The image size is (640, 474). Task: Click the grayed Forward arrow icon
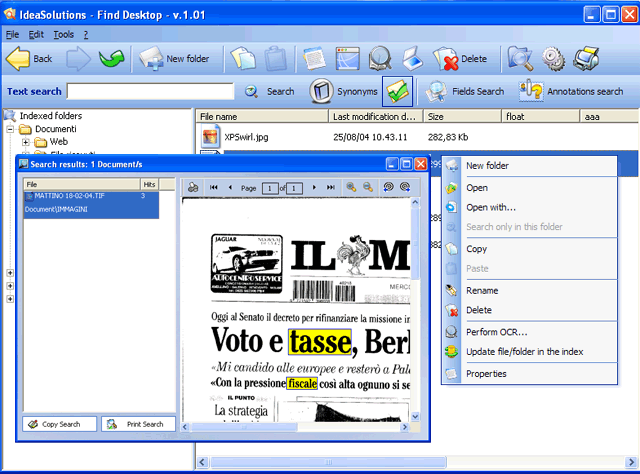pos(78,59)
